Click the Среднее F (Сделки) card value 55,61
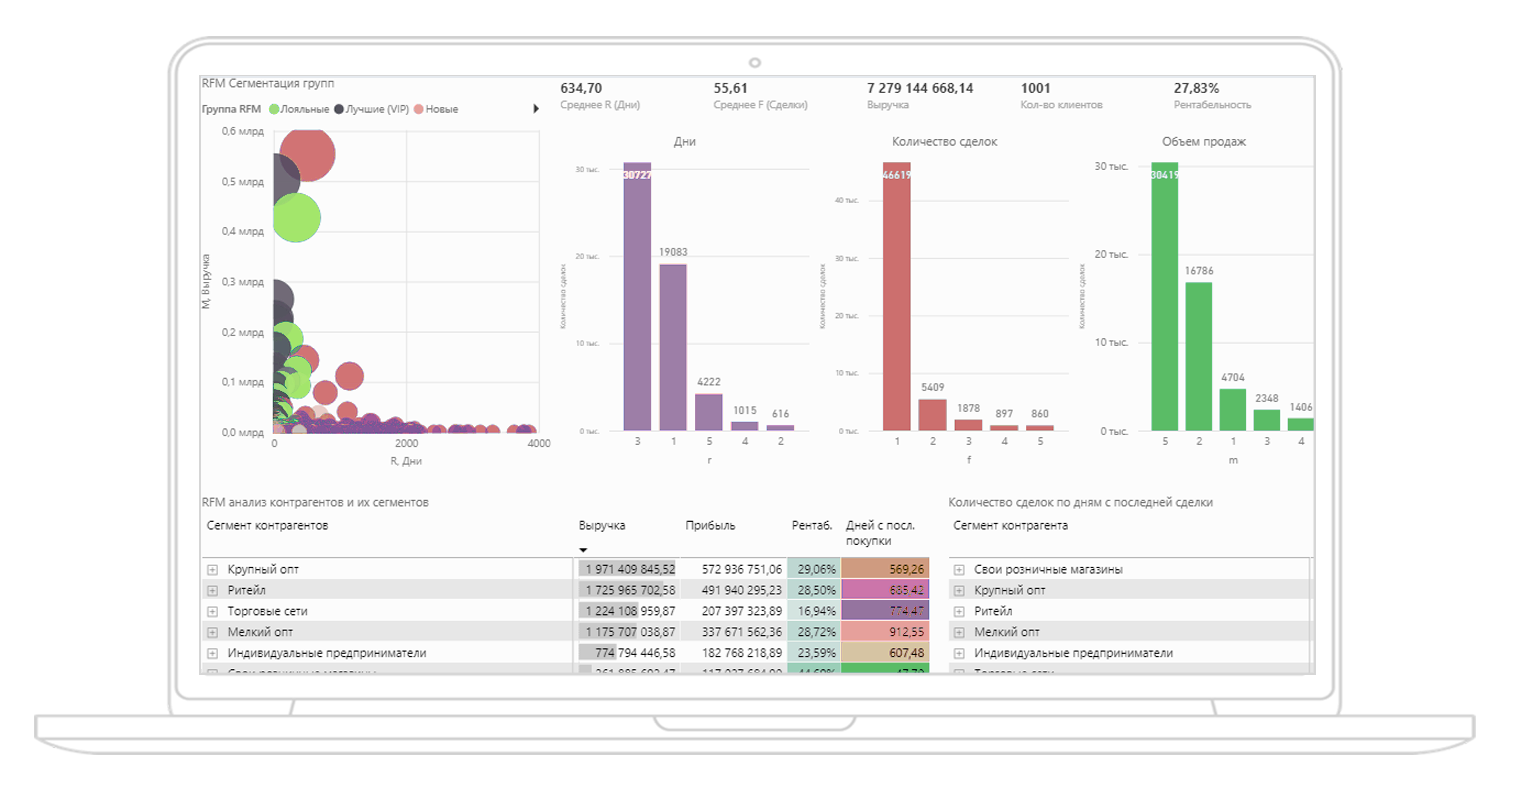This screenshot has width=1516, height=786. pyautogui.click(x=731, y=88)
